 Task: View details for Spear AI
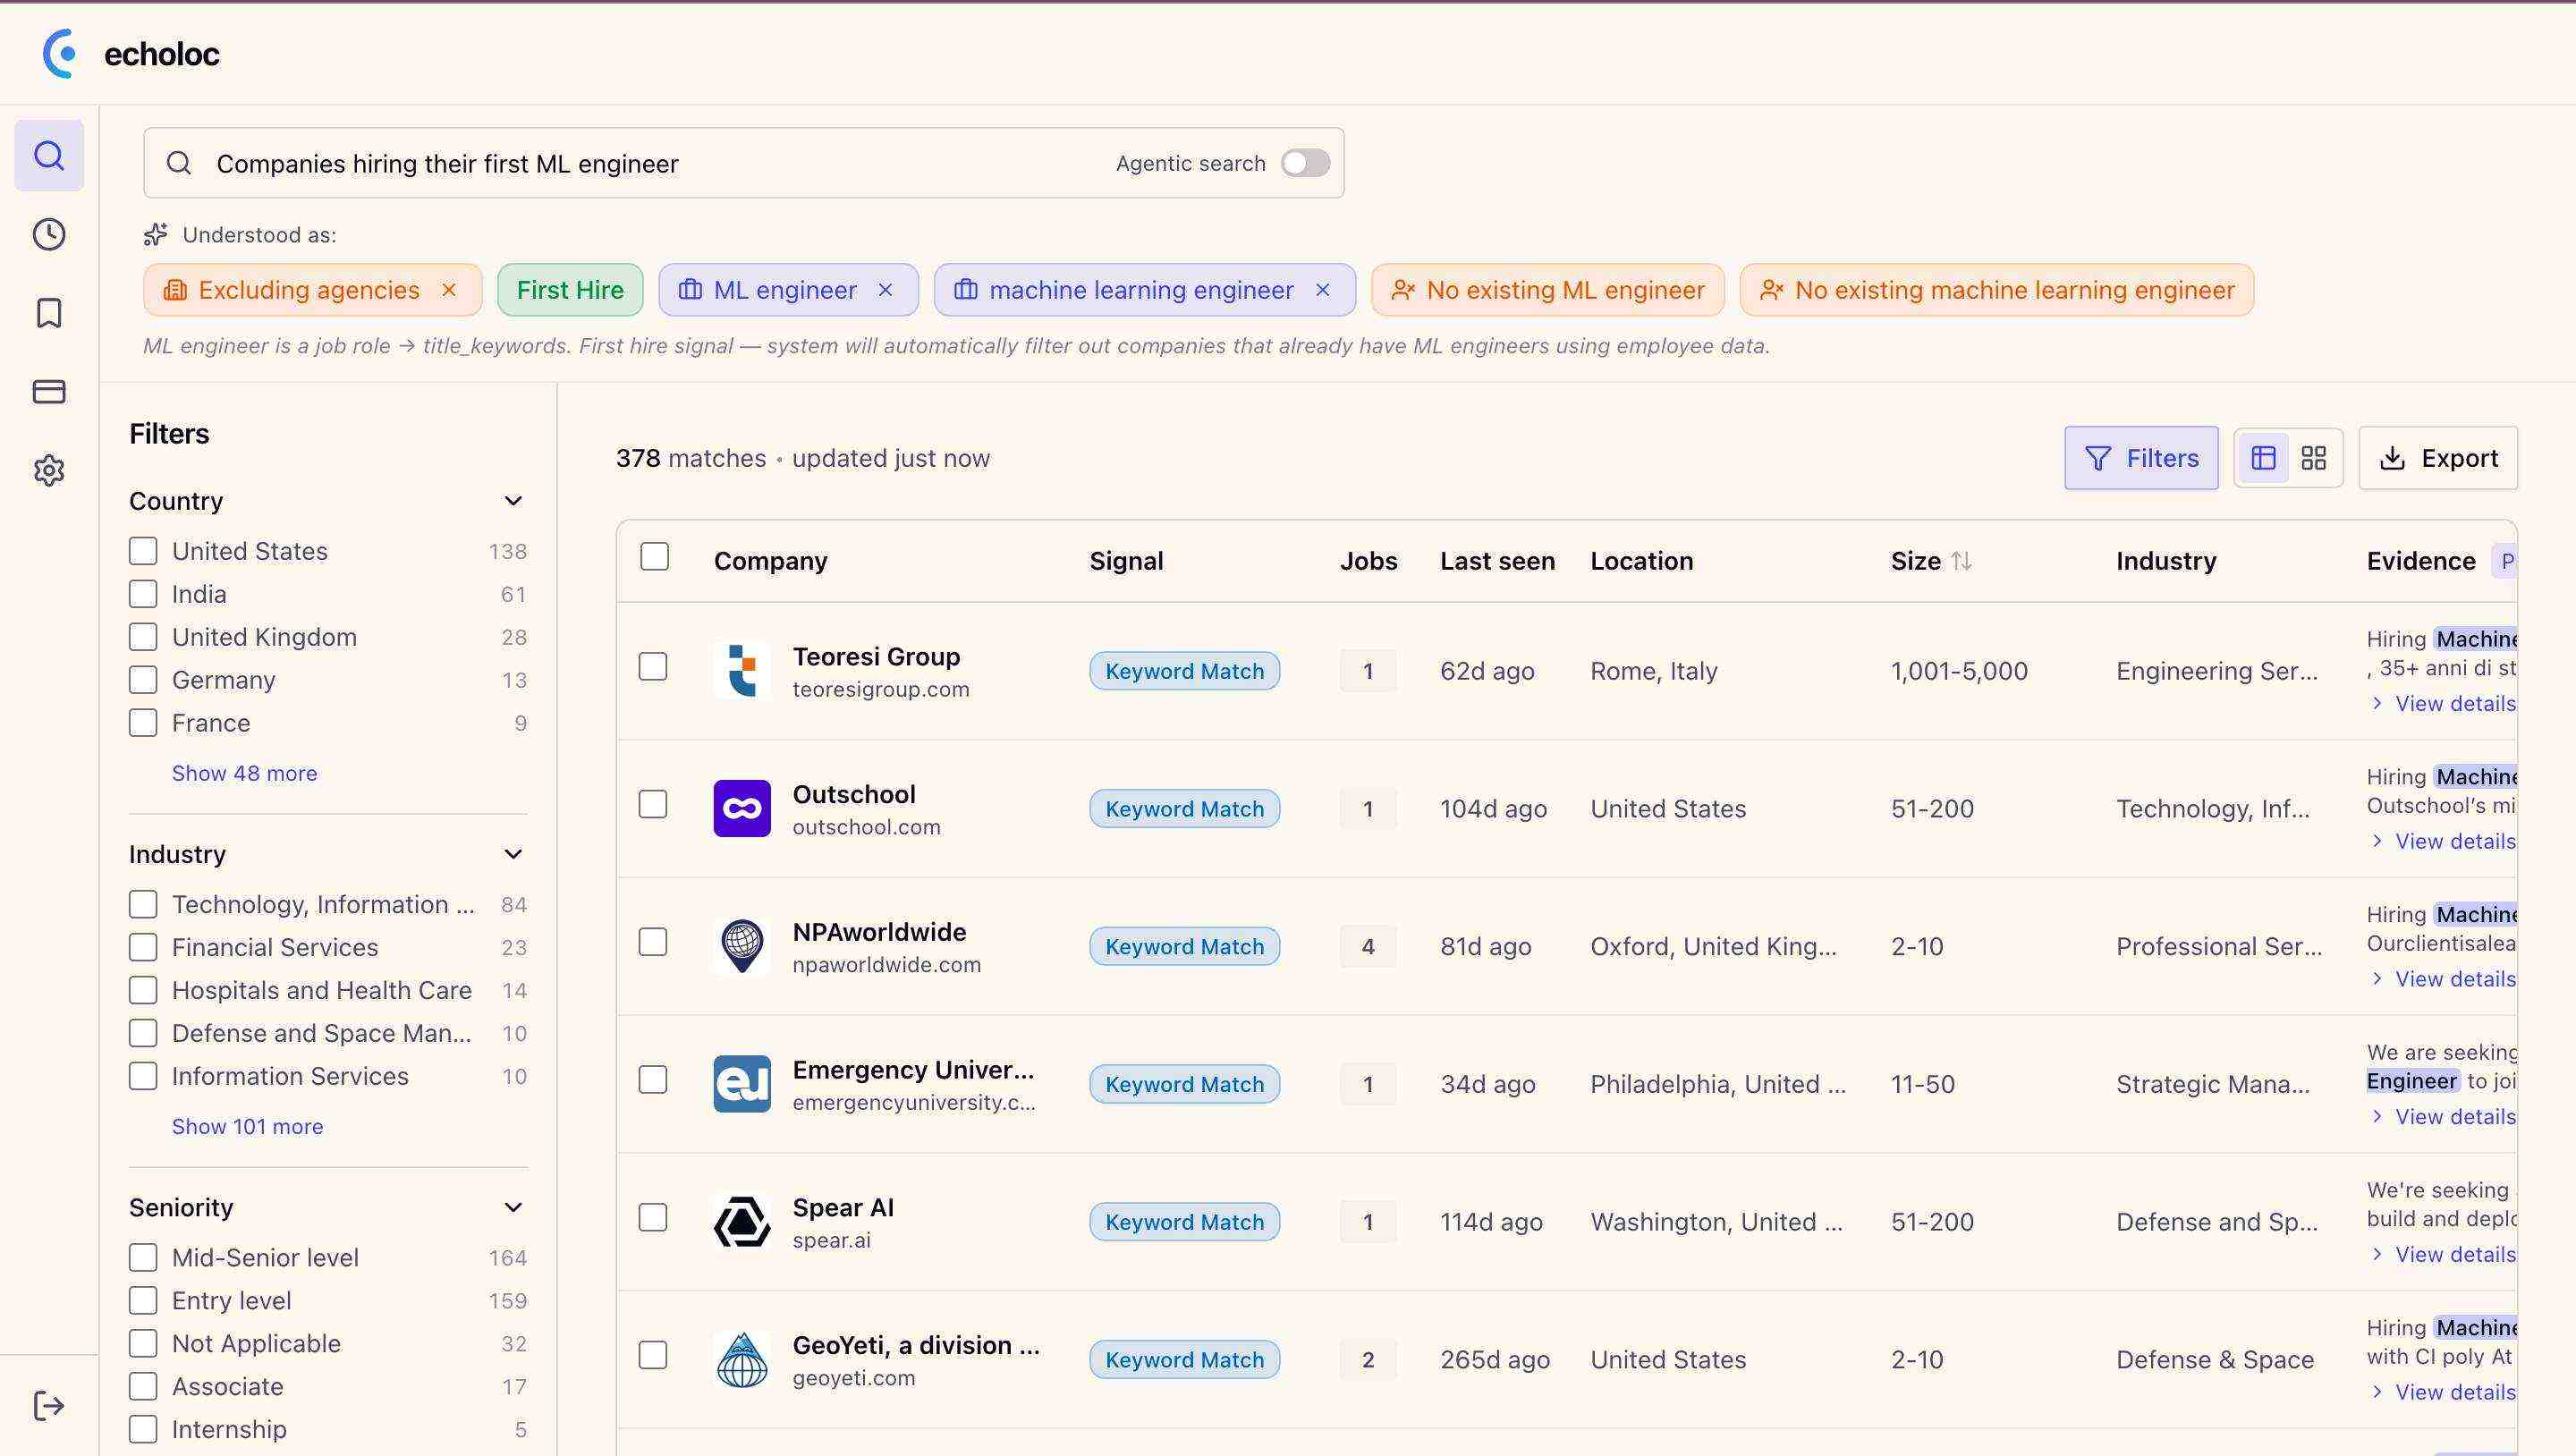point(2451,1253)
